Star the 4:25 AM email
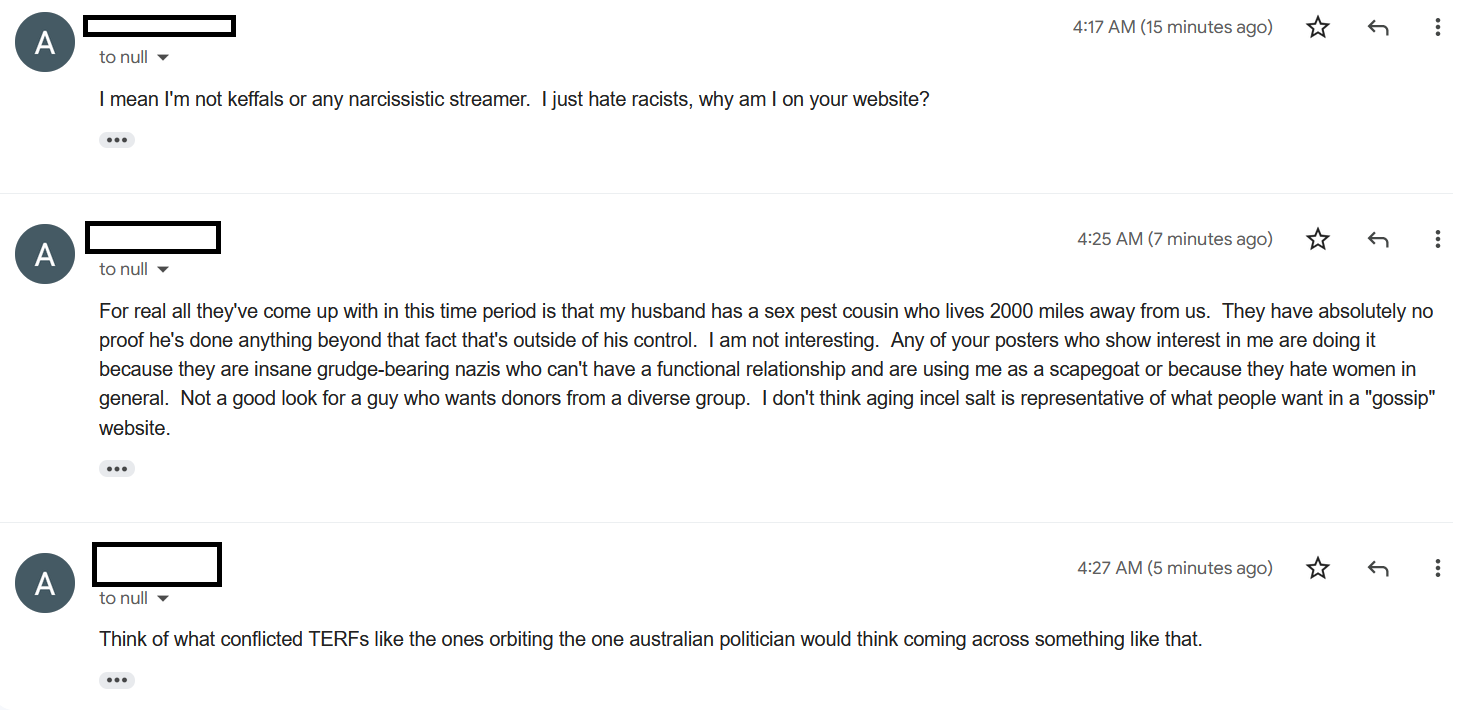 pos(1318,239)
